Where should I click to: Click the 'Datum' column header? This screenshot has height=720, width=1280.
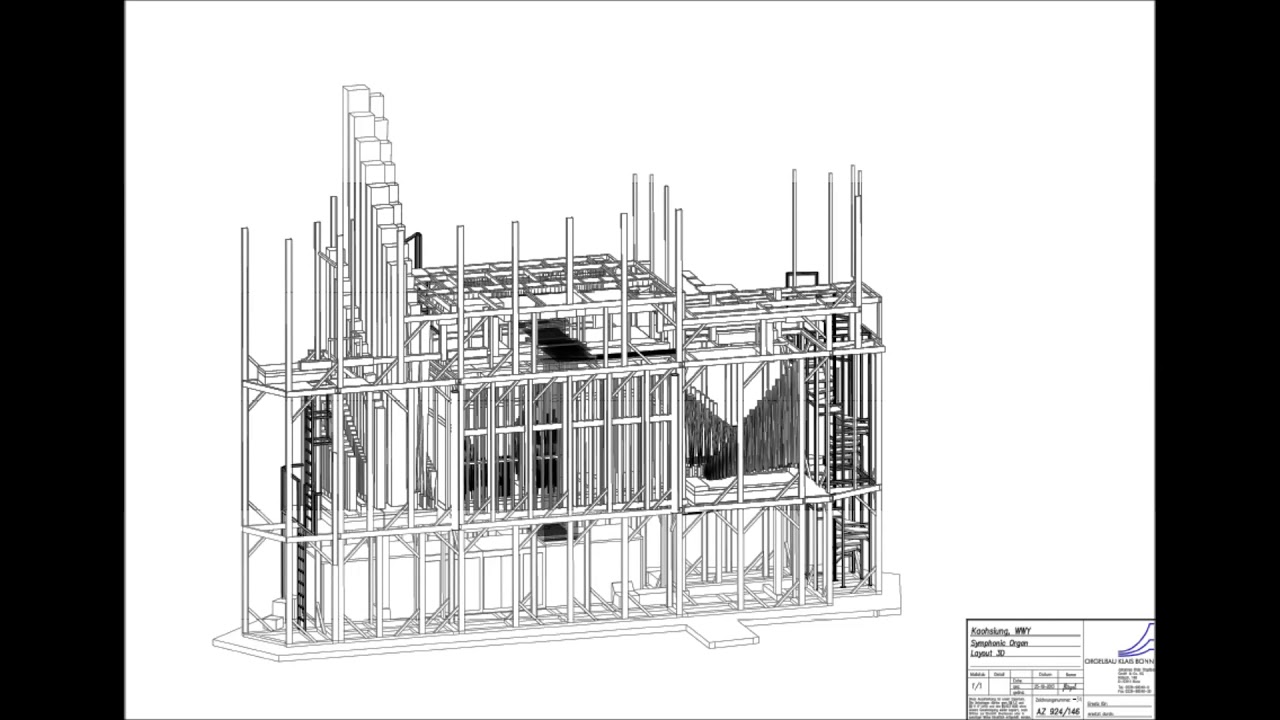(1045, 675)
